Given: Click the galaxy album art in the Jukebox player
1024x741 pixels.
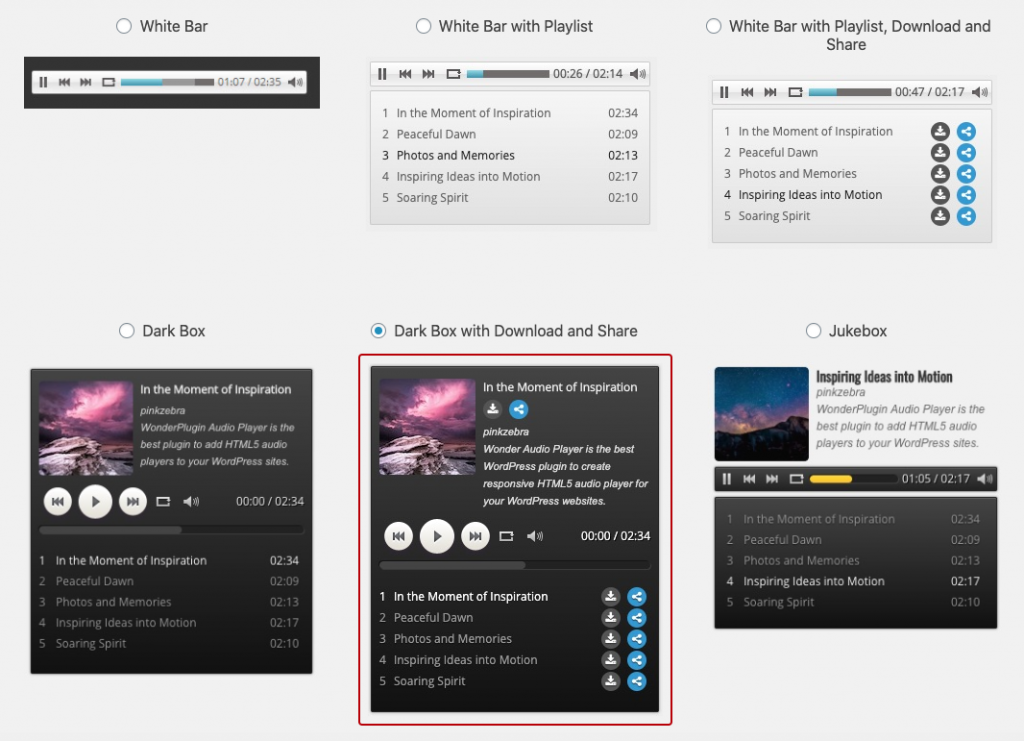Looking at the screenshot, I should coord(761,412).
